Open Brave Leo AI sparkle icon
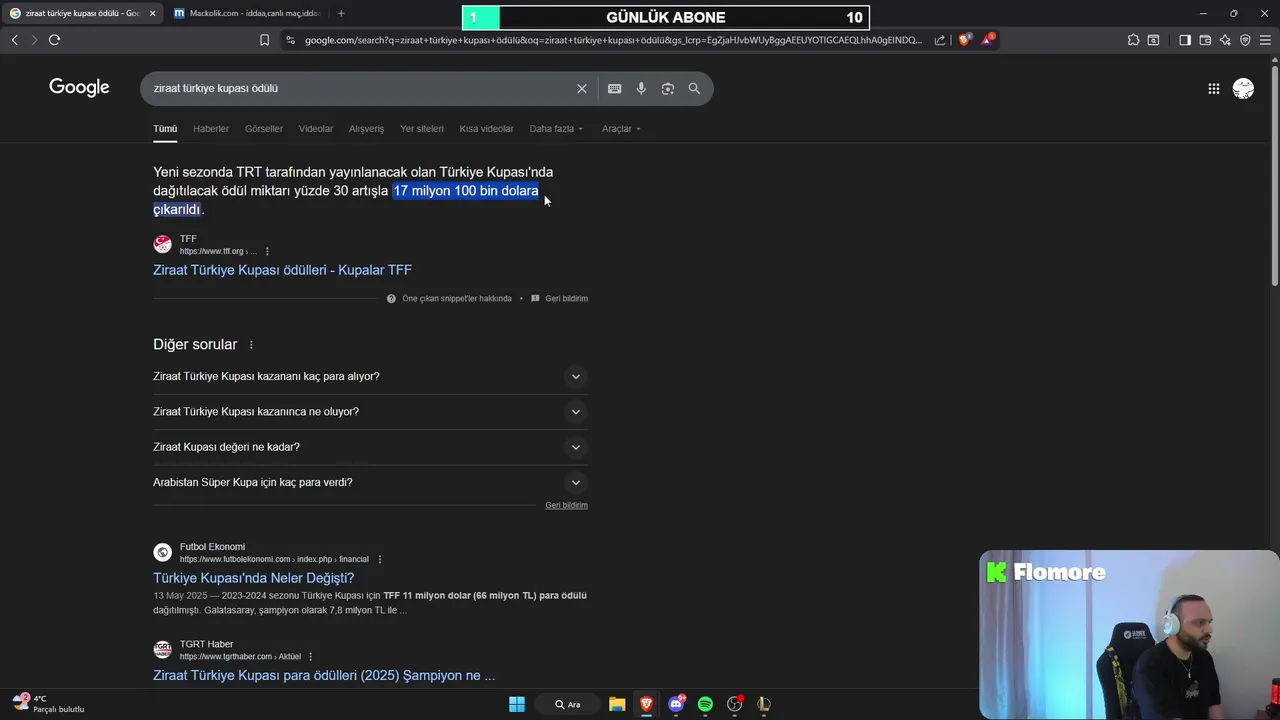Viewport: 1280px width, 720px height. tap(1225, 40)
